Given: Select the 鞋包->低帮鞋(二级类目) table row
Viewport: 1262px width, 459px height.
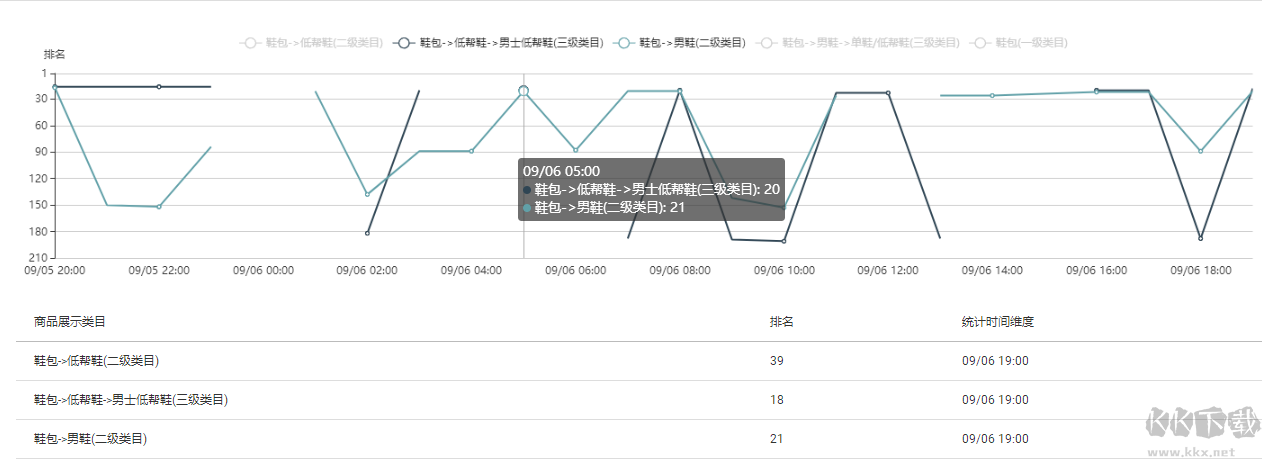Looking at the screenshot, I should 639,361.
